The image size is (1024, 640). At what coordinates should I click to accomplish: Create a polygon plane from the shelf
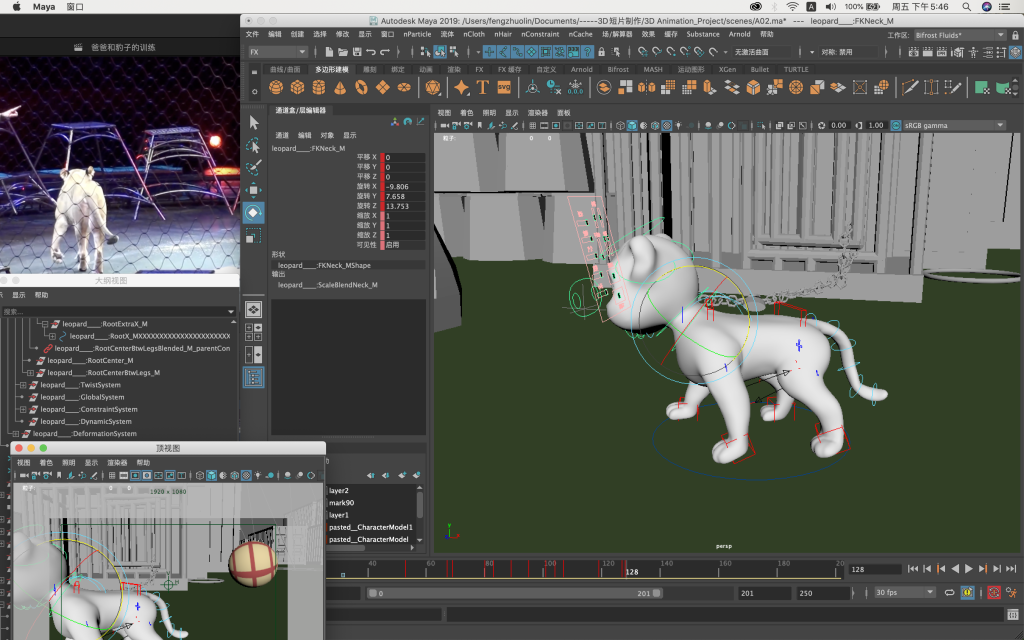point(383,87)
